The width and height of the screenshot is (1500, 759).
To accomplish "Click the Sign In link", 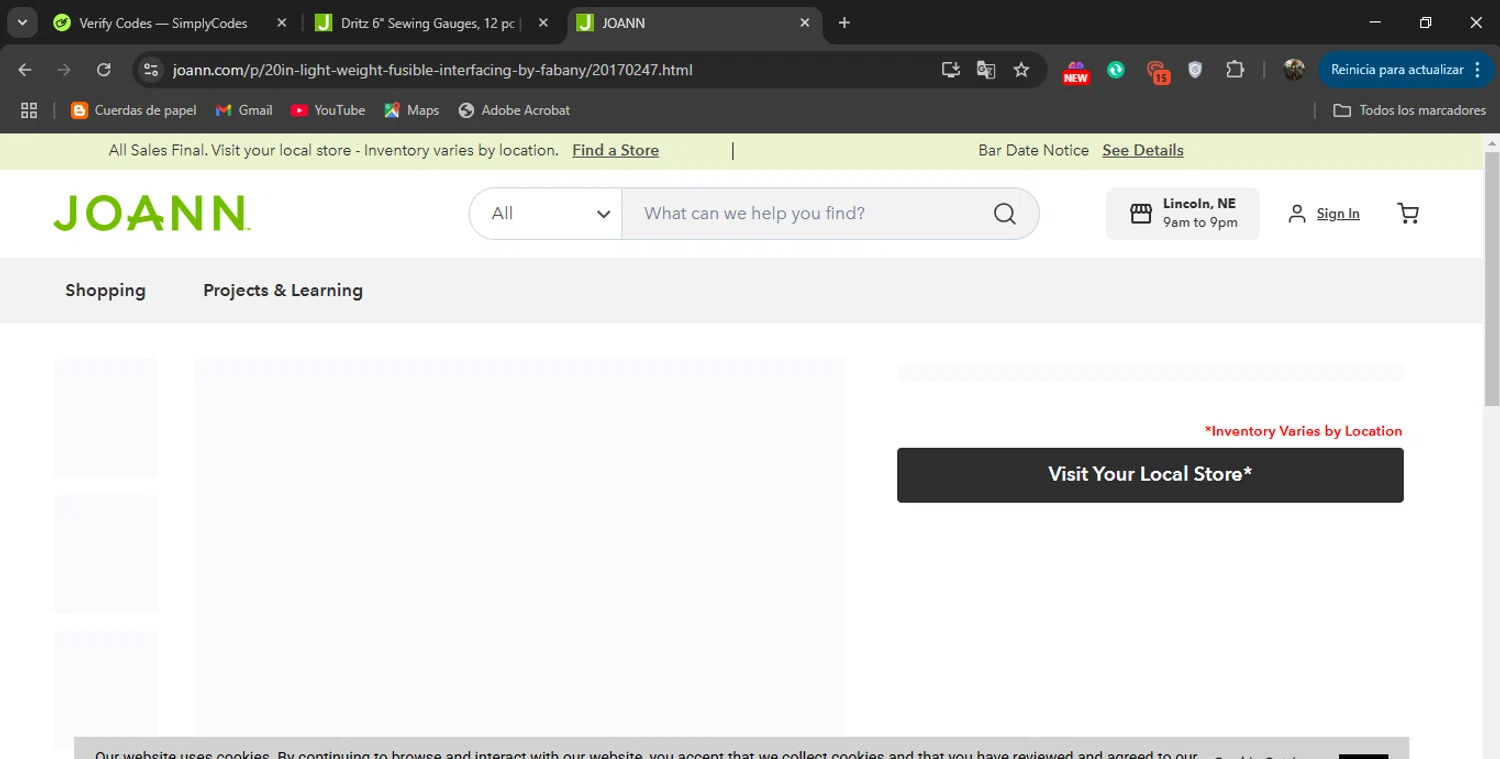I will pos(1338,213).
